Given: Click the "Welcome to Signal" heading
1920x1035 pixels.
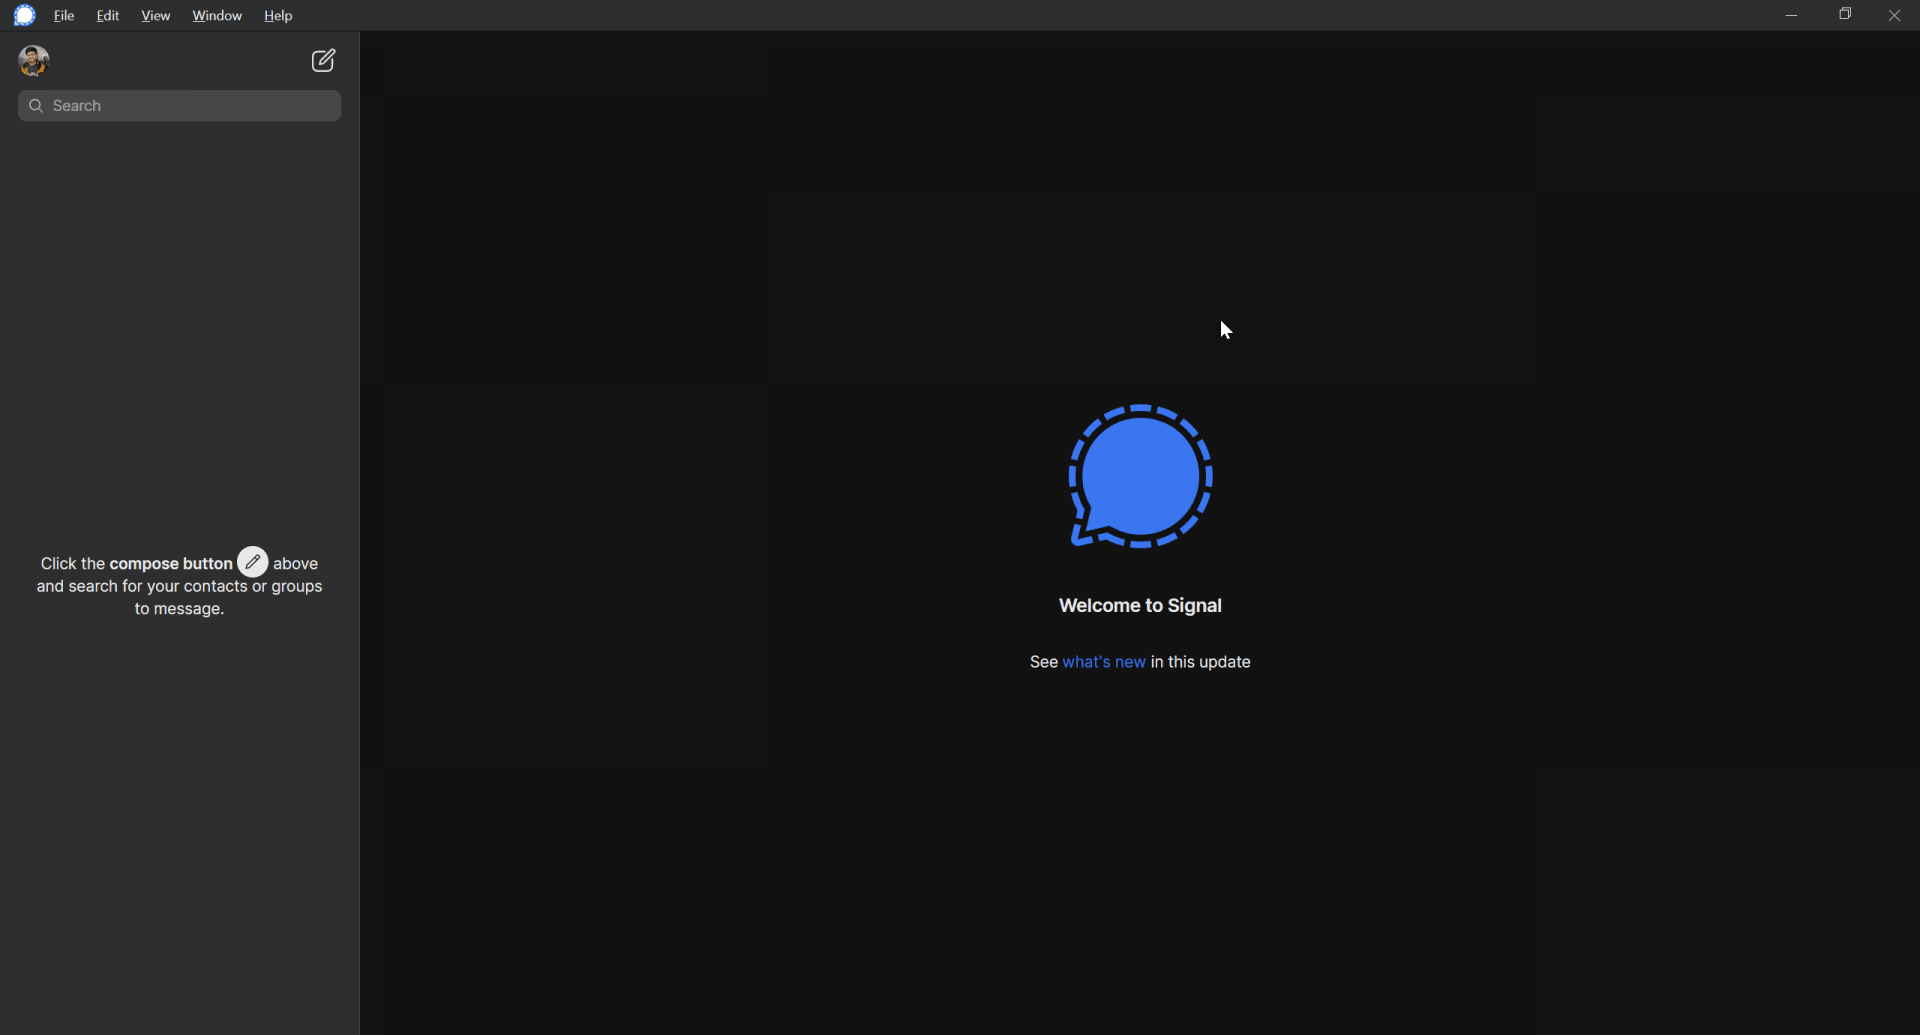Looking at the screenshot, I should 1140,606.
